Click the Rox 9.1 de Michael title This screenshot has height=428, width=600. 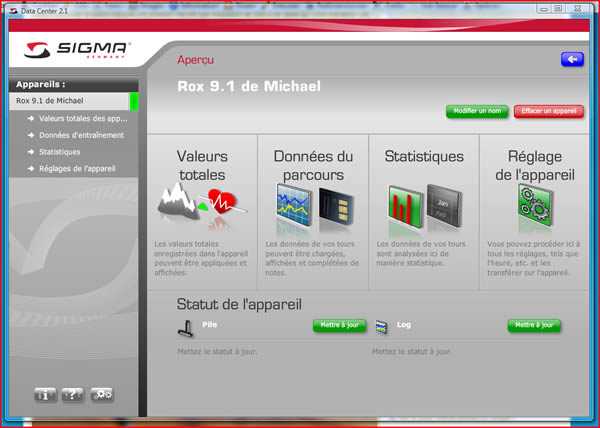point(249,86)
